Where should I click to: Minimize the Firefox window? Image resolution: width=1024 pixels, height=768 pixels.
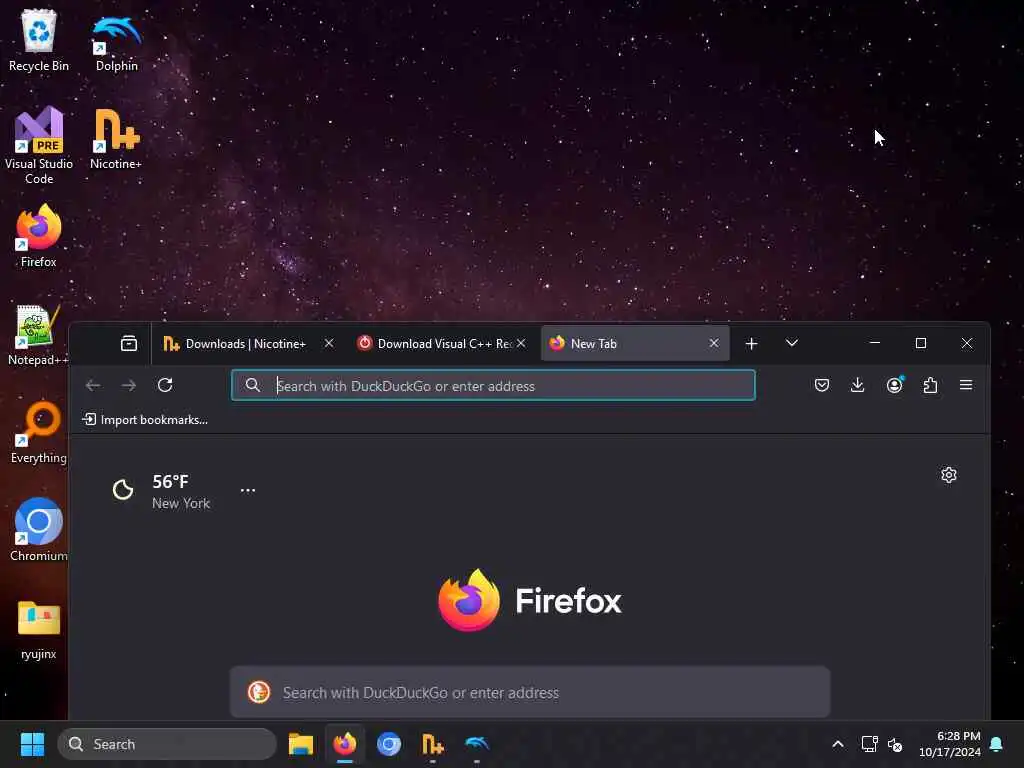[x=875, y=343]
